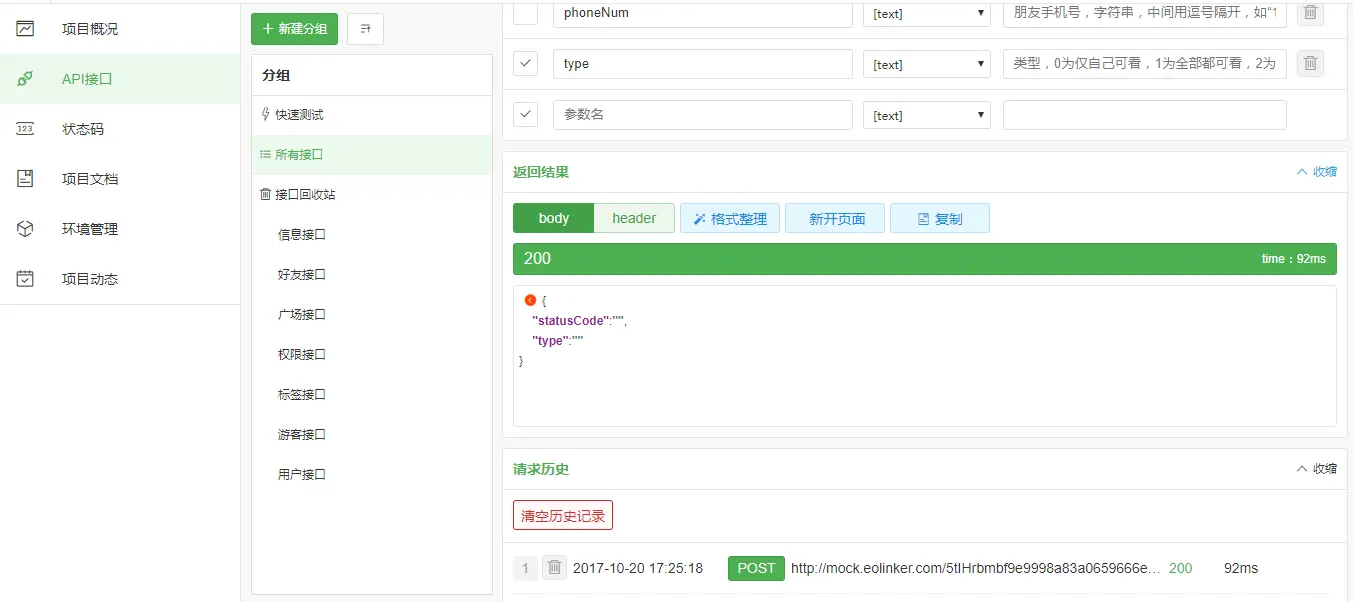Click the phoneNum parameter name field

click(702, 13)
